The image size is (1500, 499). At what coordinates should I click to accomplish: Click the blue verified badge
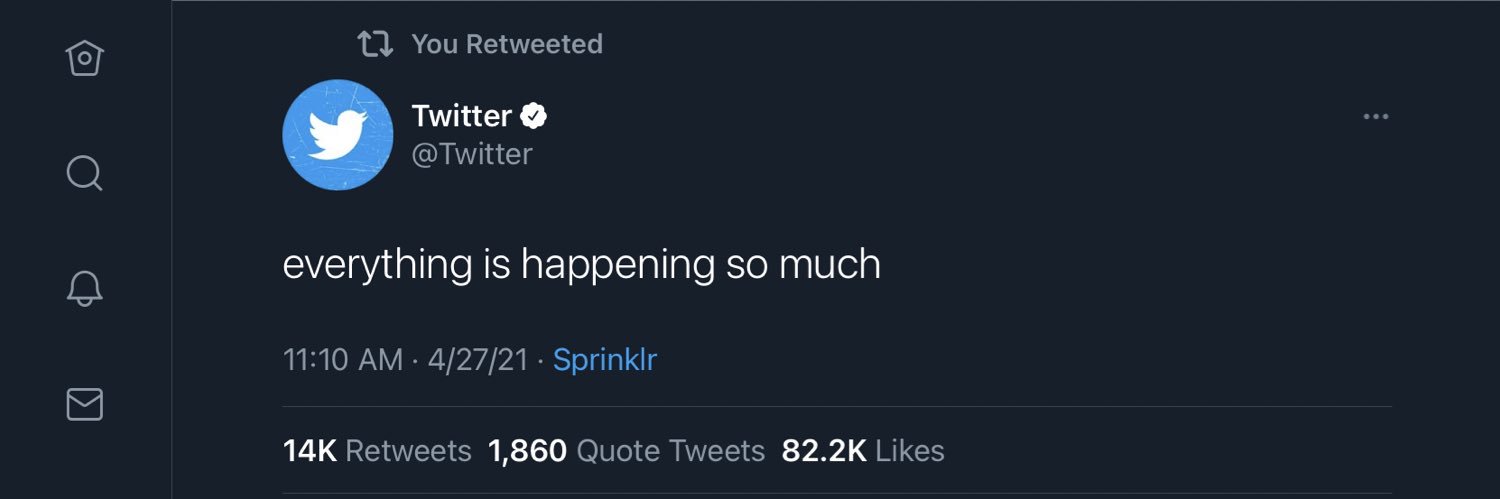535,116
